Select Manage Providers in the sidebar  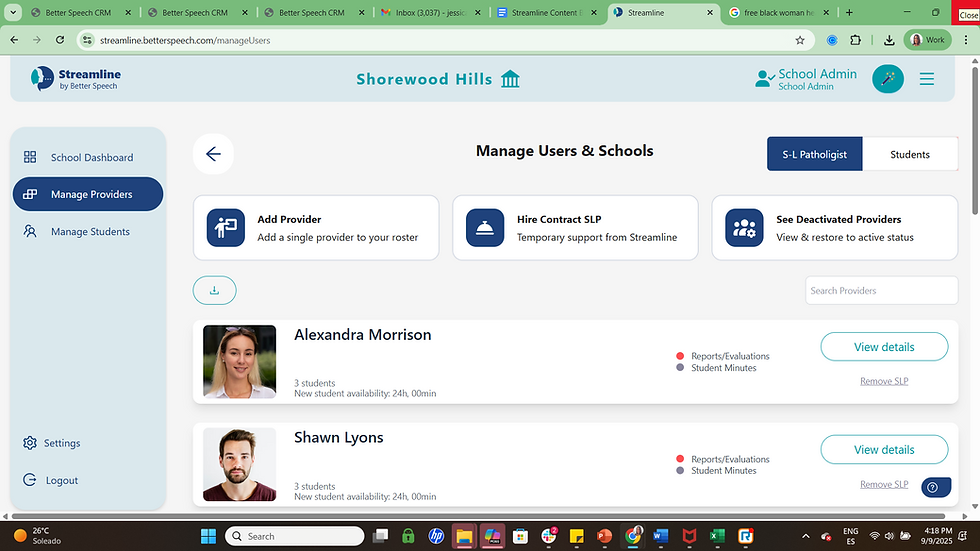(x=88, y=194)
